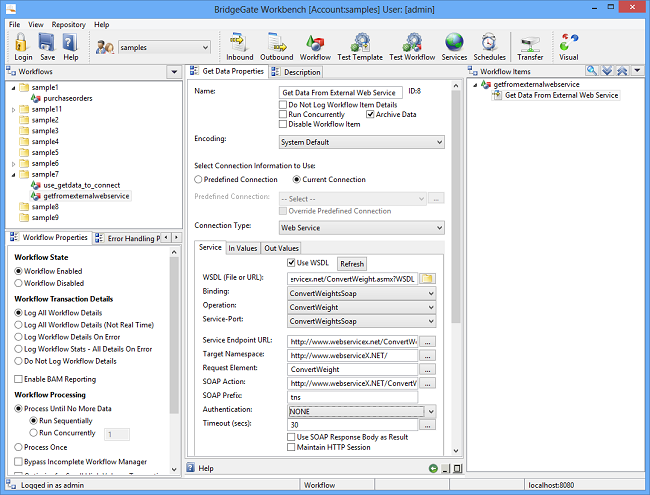Click the Test Template toolbar icon

pos(360,42)
